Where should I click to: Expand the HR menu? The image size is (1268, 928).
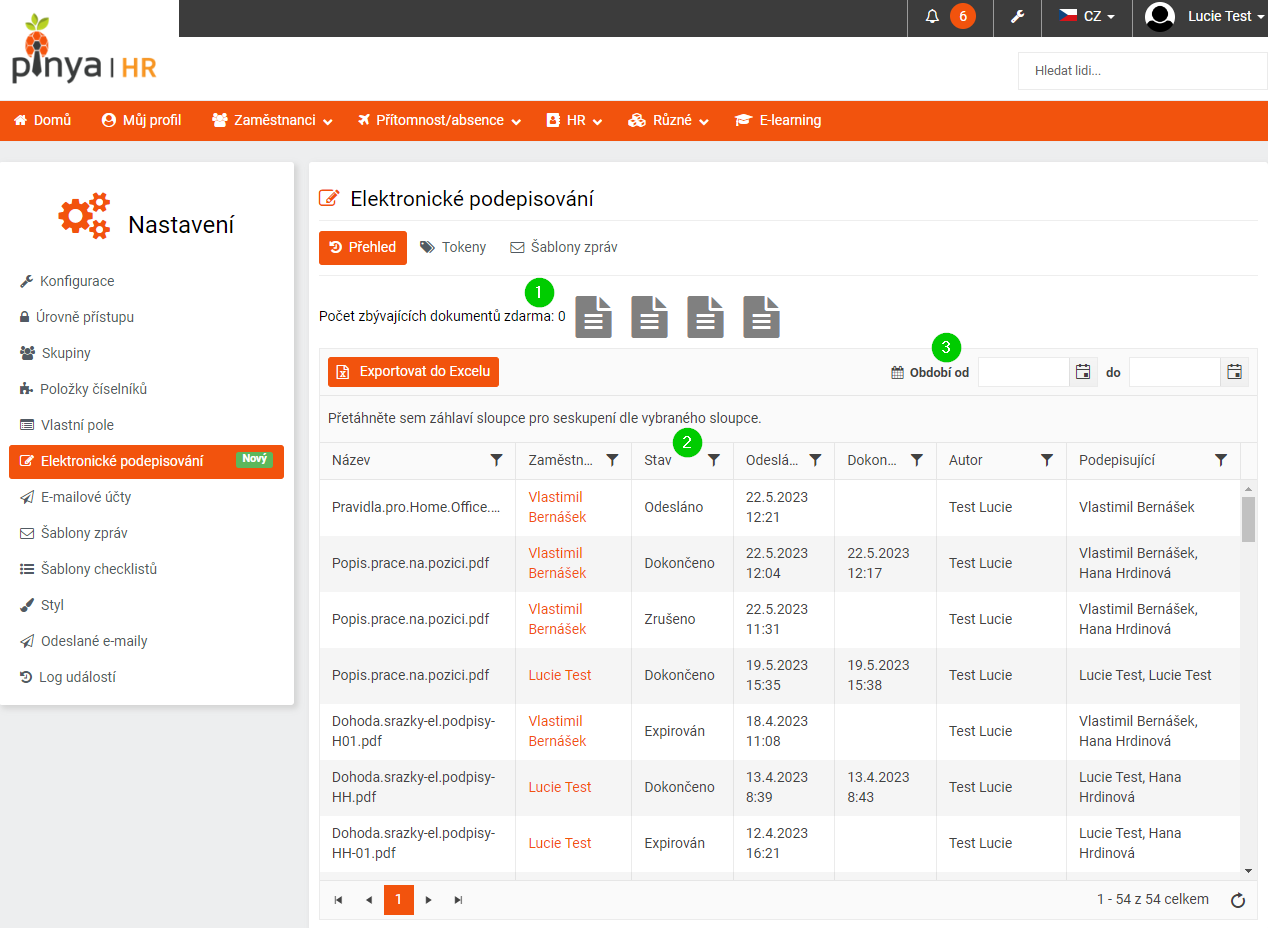[574, 120]
